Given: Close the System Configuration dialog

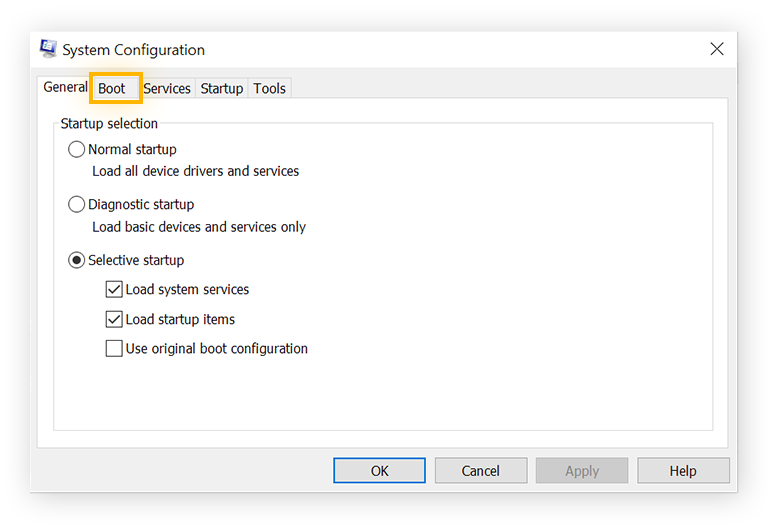Looking at the screenshot, I should click(x=717, y=49).
